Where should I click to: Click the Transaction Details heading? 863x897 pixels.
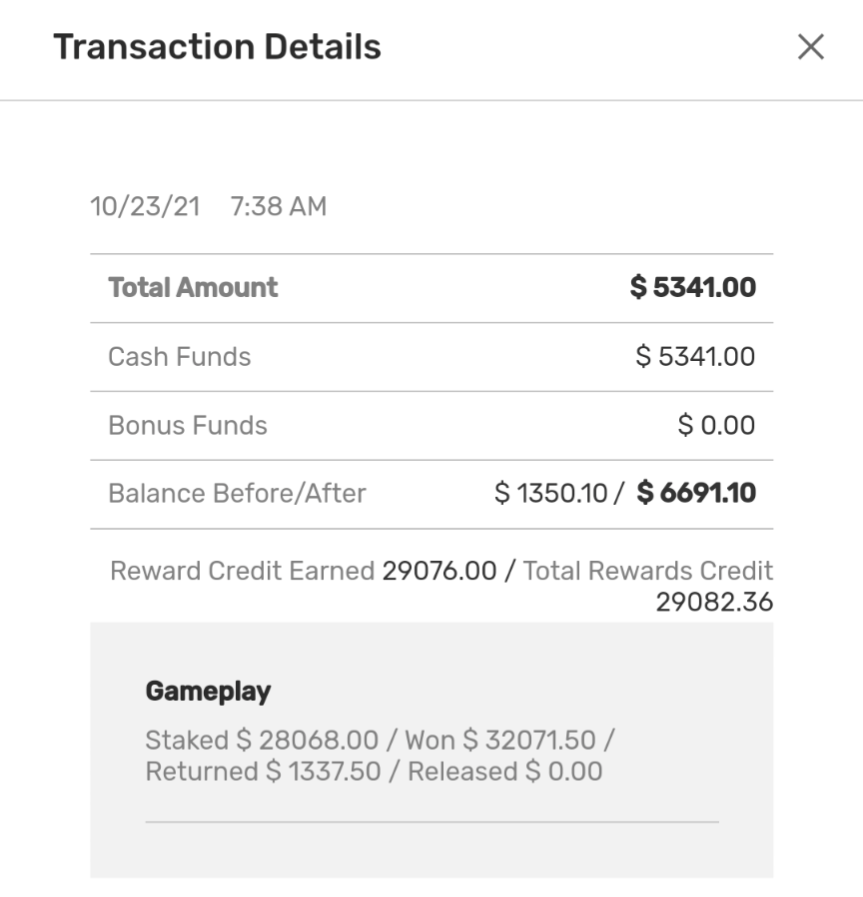point(217,47)
